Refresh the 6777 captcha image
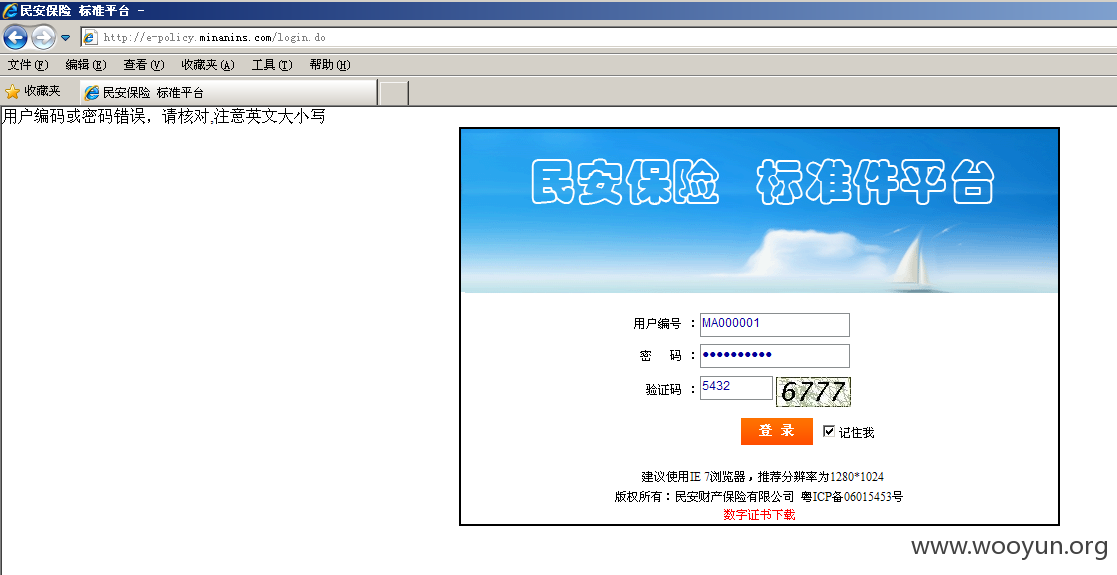This screenshot has height=575, width=1117. (x=813, y=391)
